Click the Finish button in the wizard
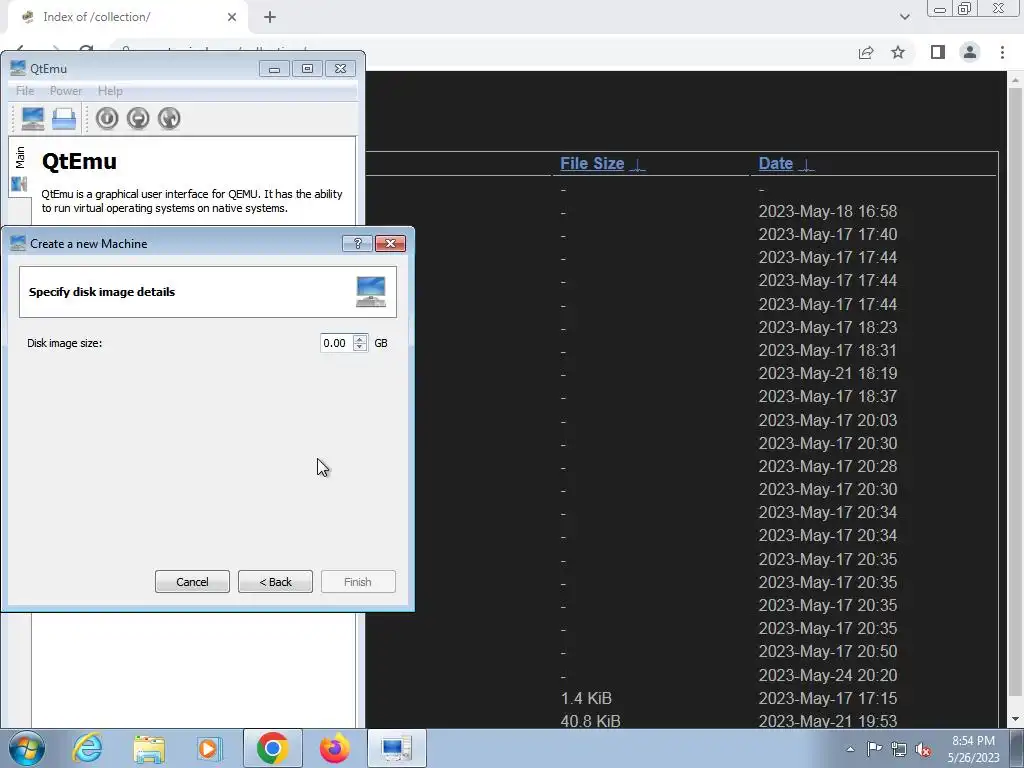 (x=358, y=582)
